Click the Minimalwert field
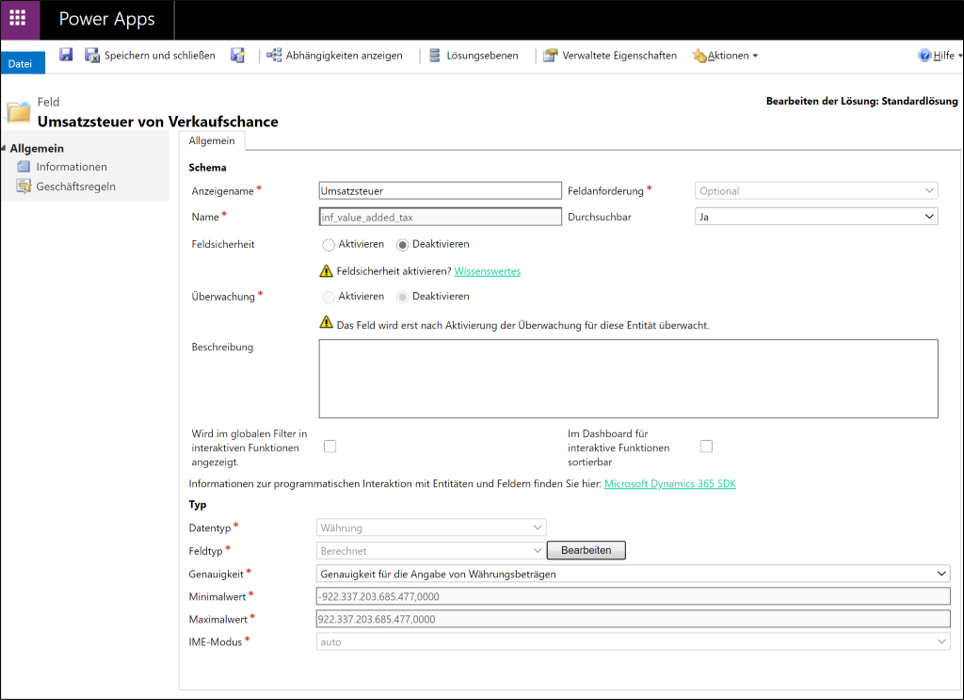 633,596
